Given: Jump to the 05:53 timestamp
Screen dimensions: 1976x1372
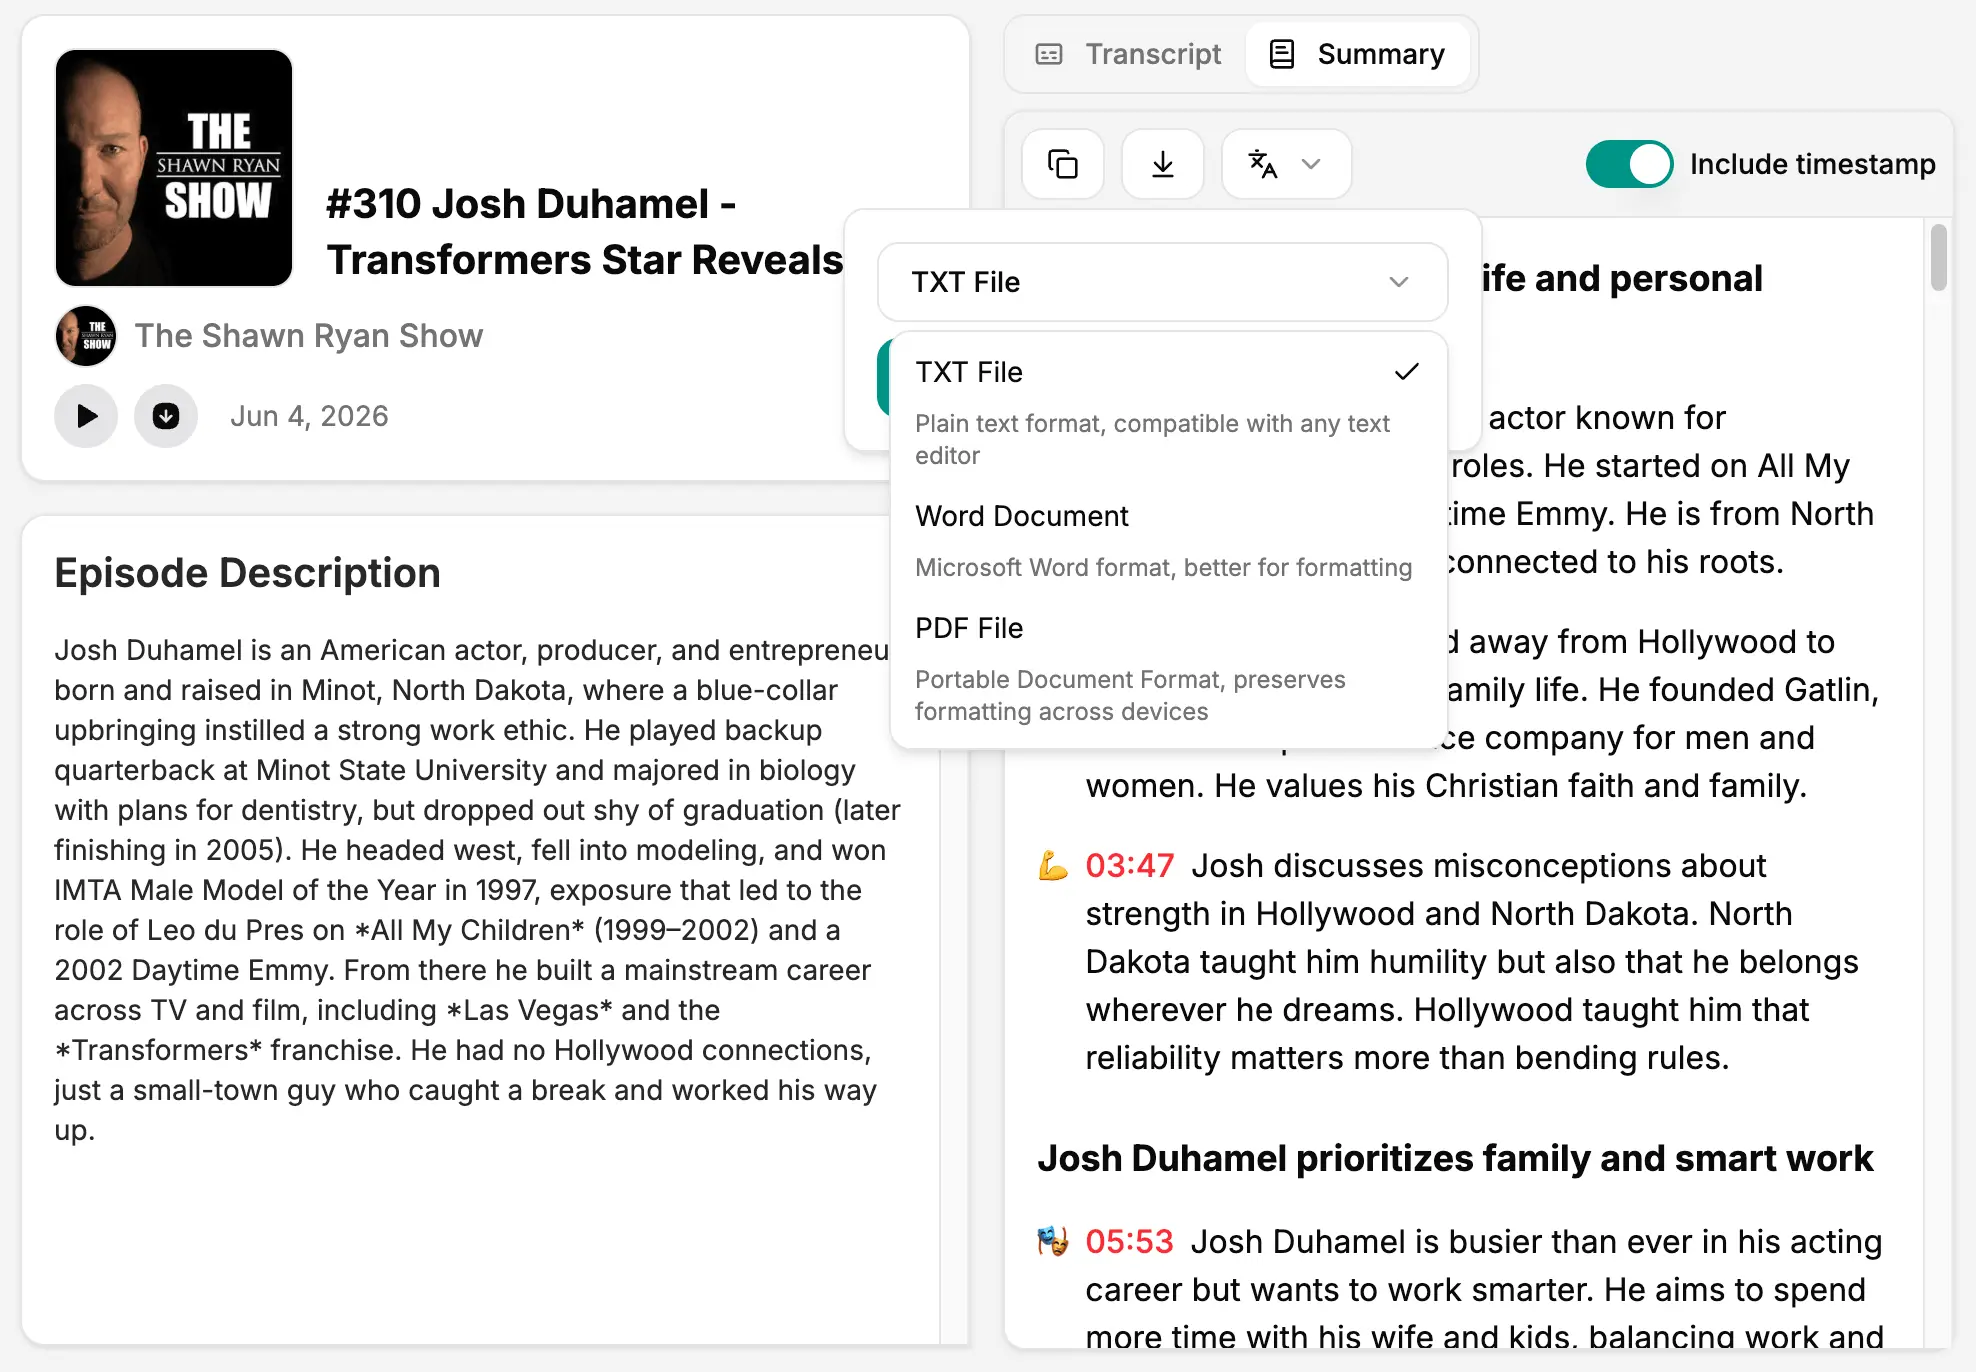Looking at the screenshot, I should click(x=1129, y=1242).
